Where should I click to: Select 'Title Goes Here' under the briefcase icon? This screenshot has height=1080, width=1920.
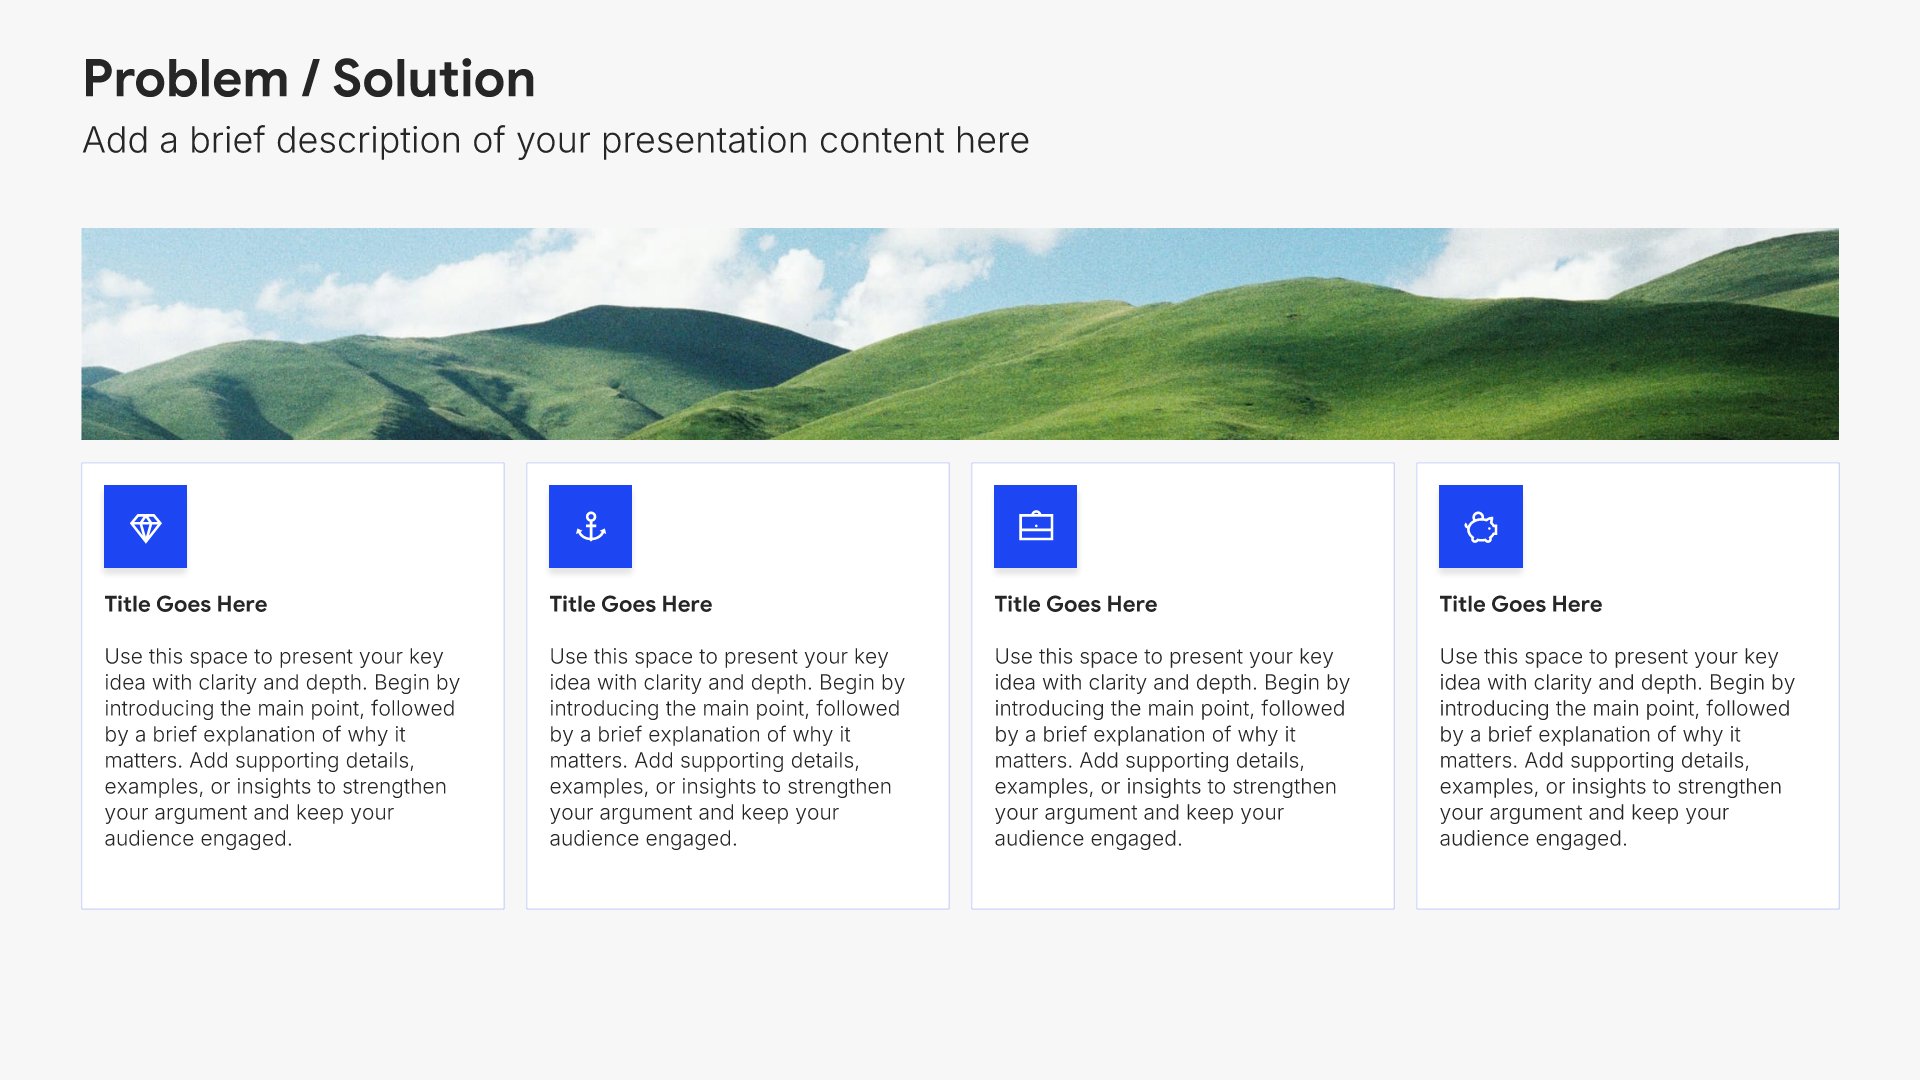tap(1076, 604)
